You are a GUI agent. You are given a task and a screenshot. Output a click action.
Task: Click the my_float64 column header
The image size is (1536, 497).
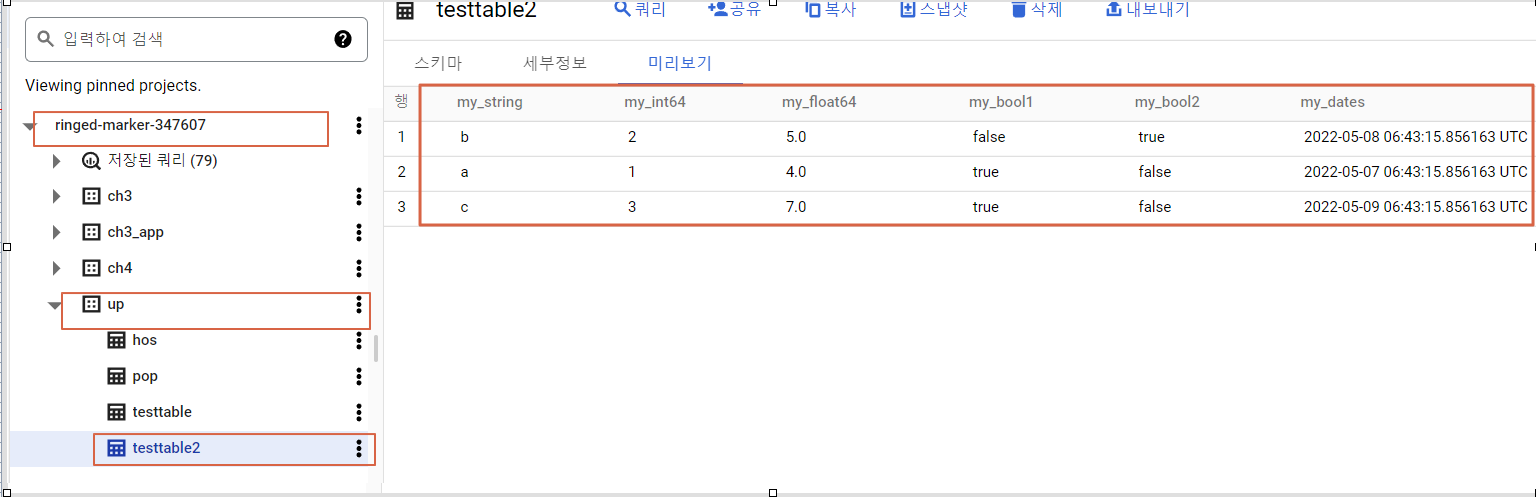point(819,102)
